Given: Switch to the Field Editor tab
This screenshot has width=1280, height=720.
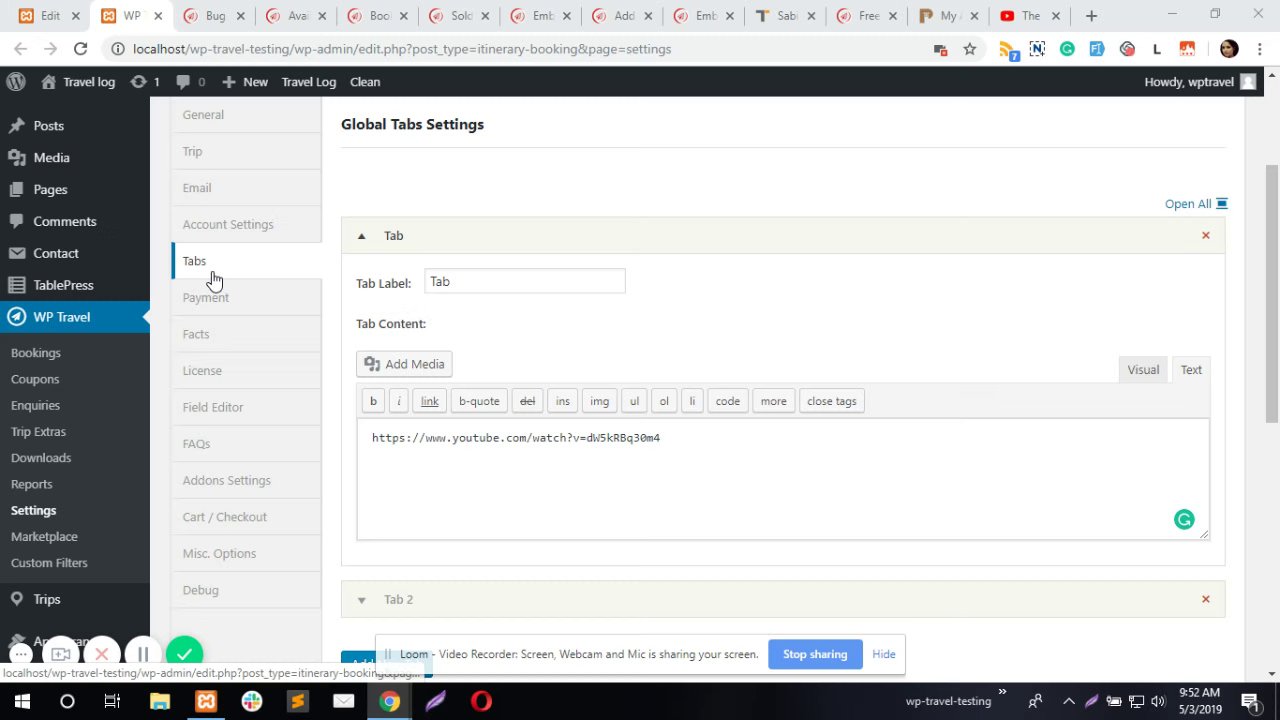Looking at the screenshot, I should (247, 407).
